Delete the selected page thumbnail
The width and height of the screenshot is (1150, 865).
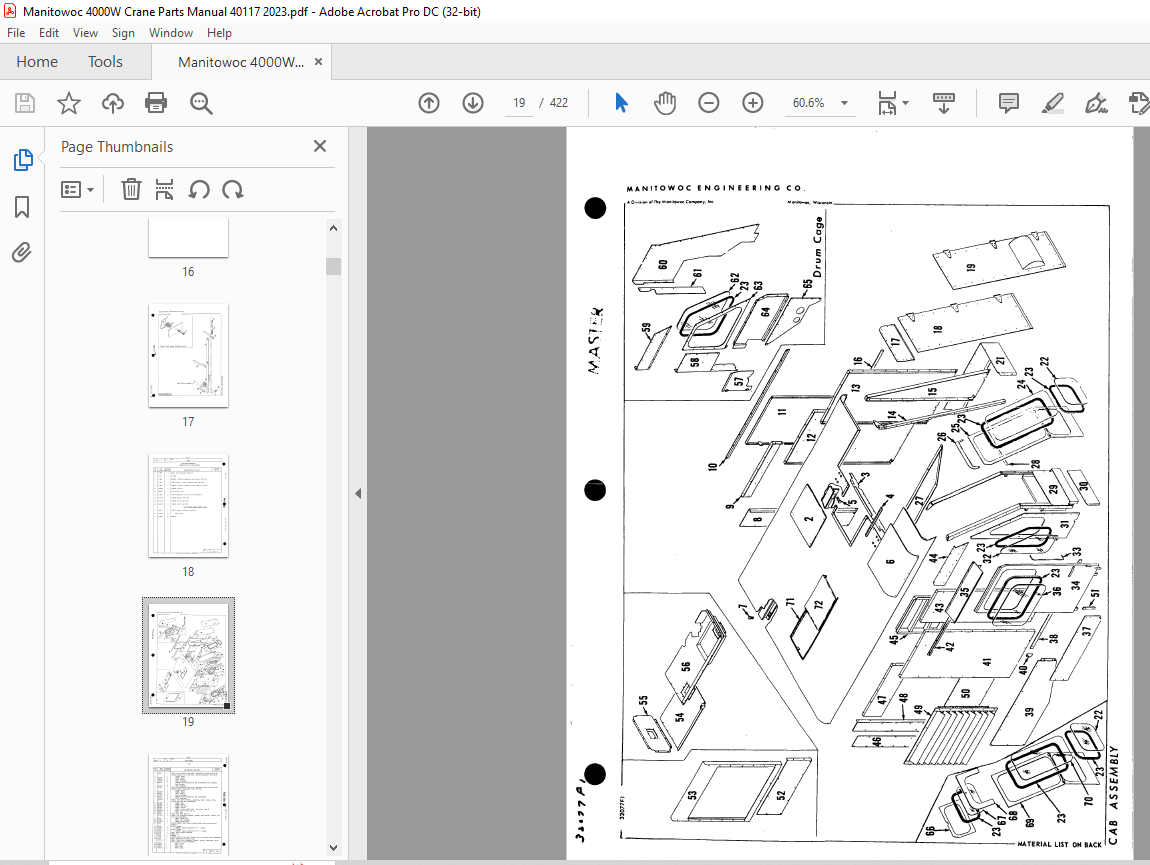tap(131, 189)
